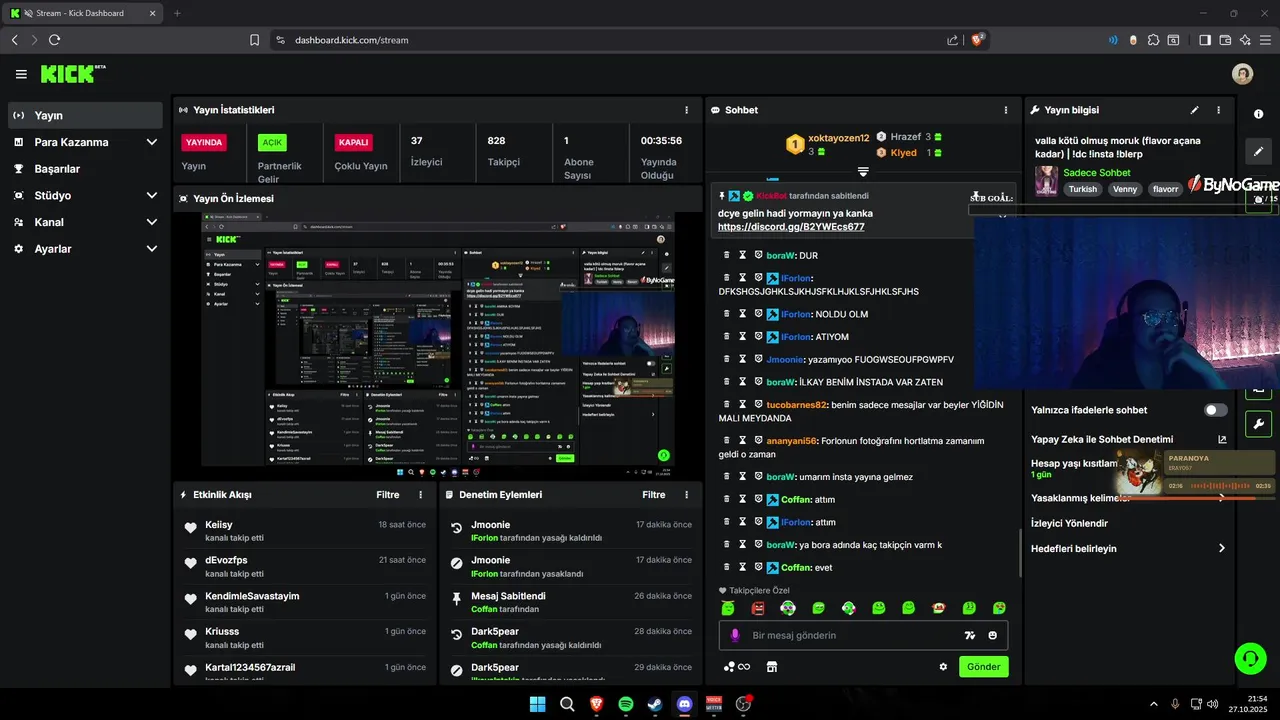
Task: Reload the page with browser refresh button
Action: click(54, 40)
